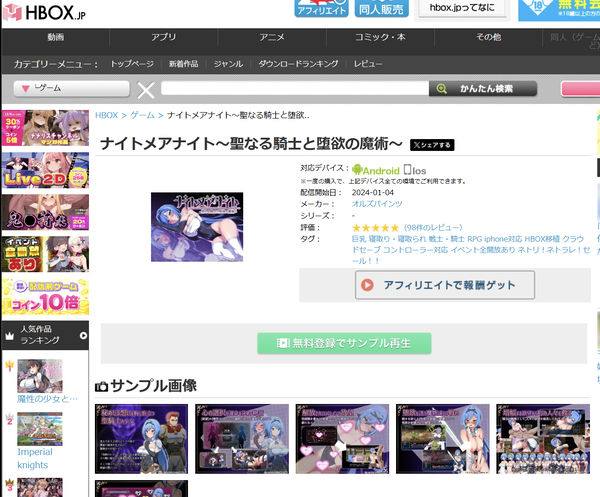Open the アニメ menu
This screenshot has height=497, width=600.
coord(272,37)
